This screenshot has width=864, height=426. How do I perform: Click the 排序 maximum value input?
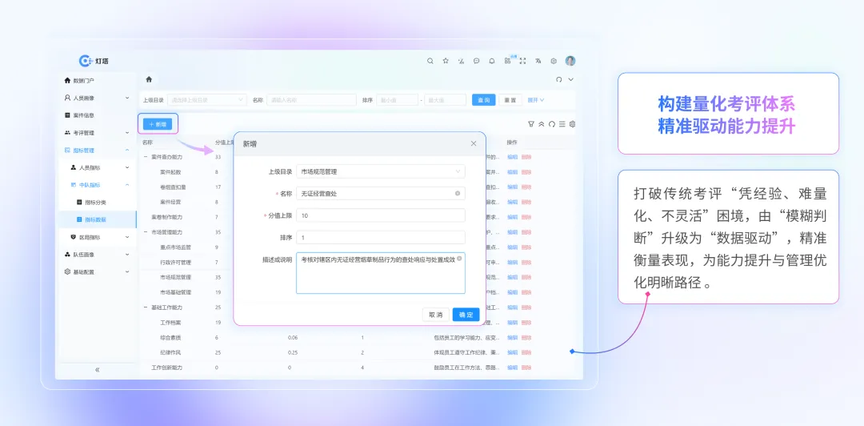coord(445,100)
